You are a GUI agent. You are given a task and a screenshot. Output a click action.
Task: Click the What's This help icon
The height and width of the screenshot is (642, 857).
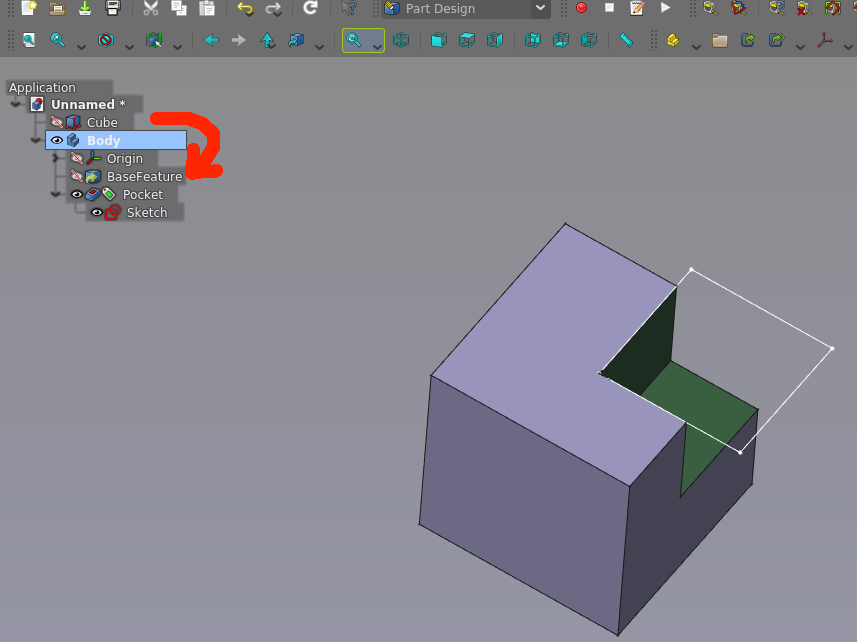[346, 10]
